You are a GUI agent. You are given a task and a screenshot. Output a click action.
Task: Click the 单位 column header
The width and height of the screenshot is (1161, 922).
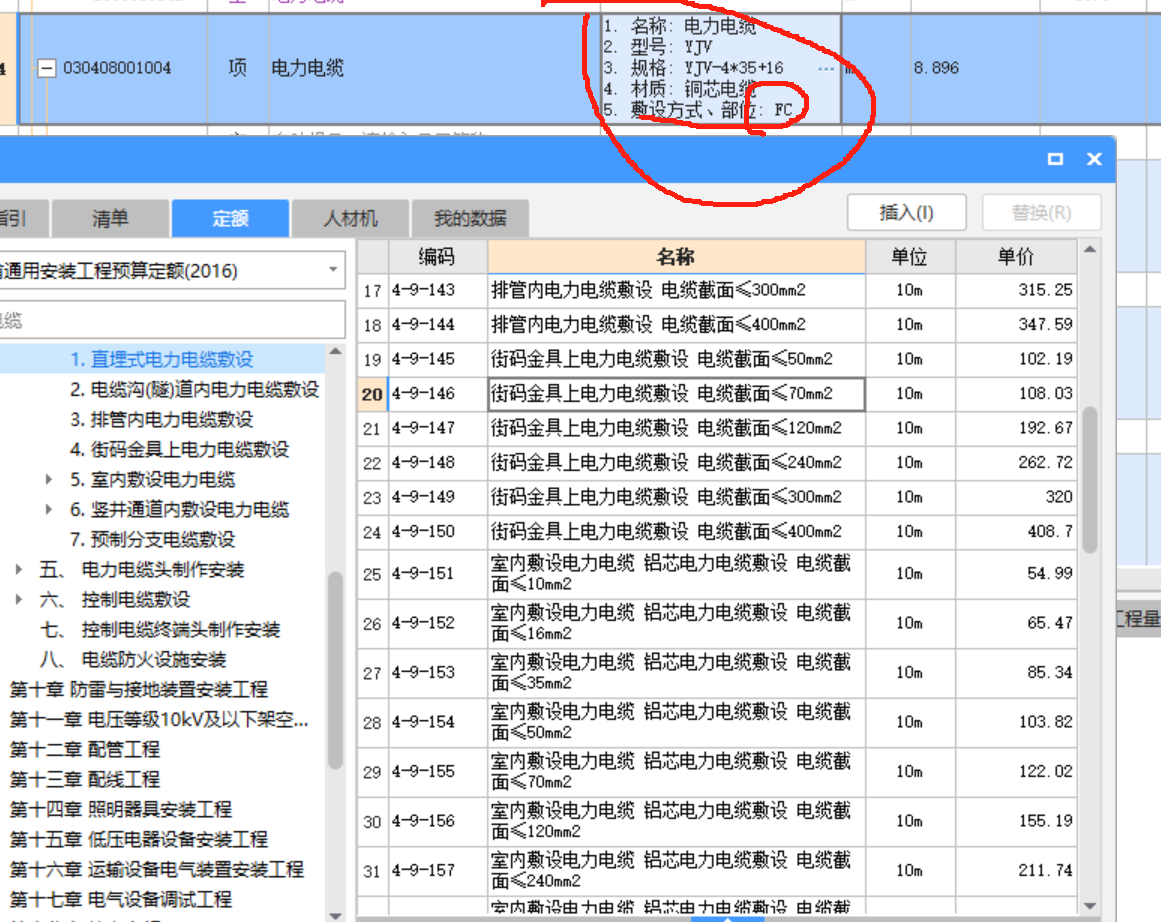click(x=910, y=257)
